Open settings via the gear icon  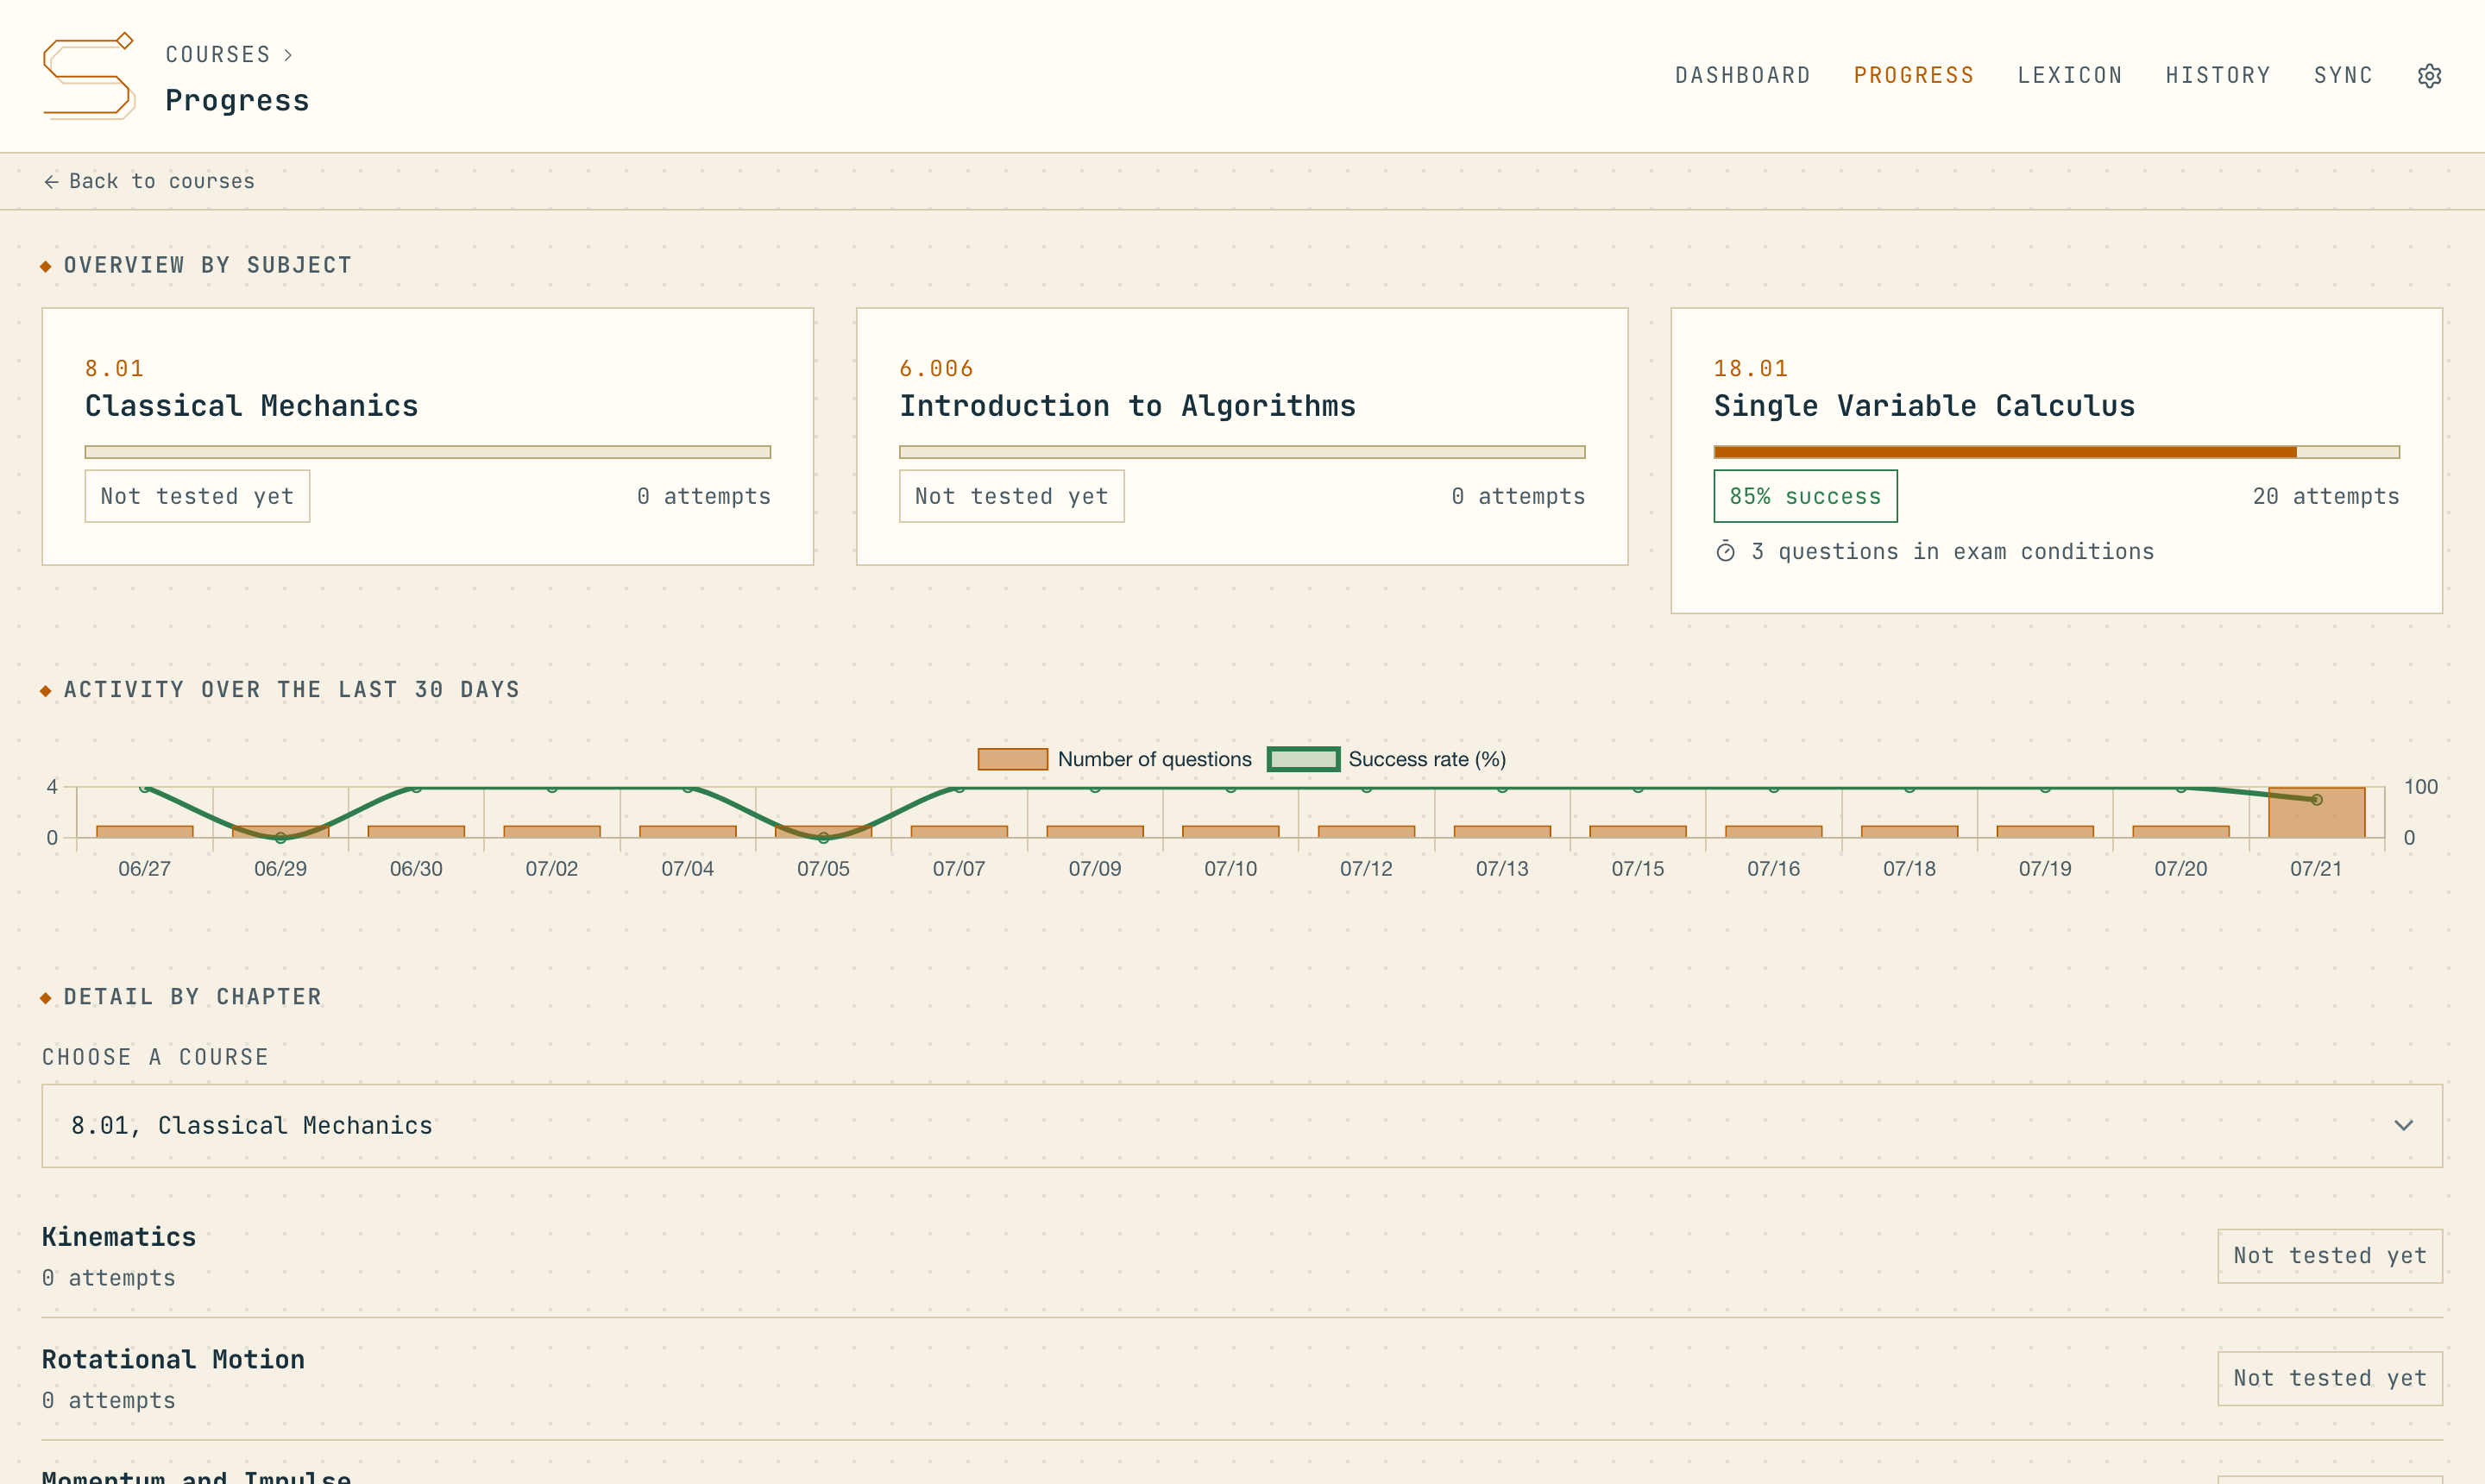[2429, 76]
